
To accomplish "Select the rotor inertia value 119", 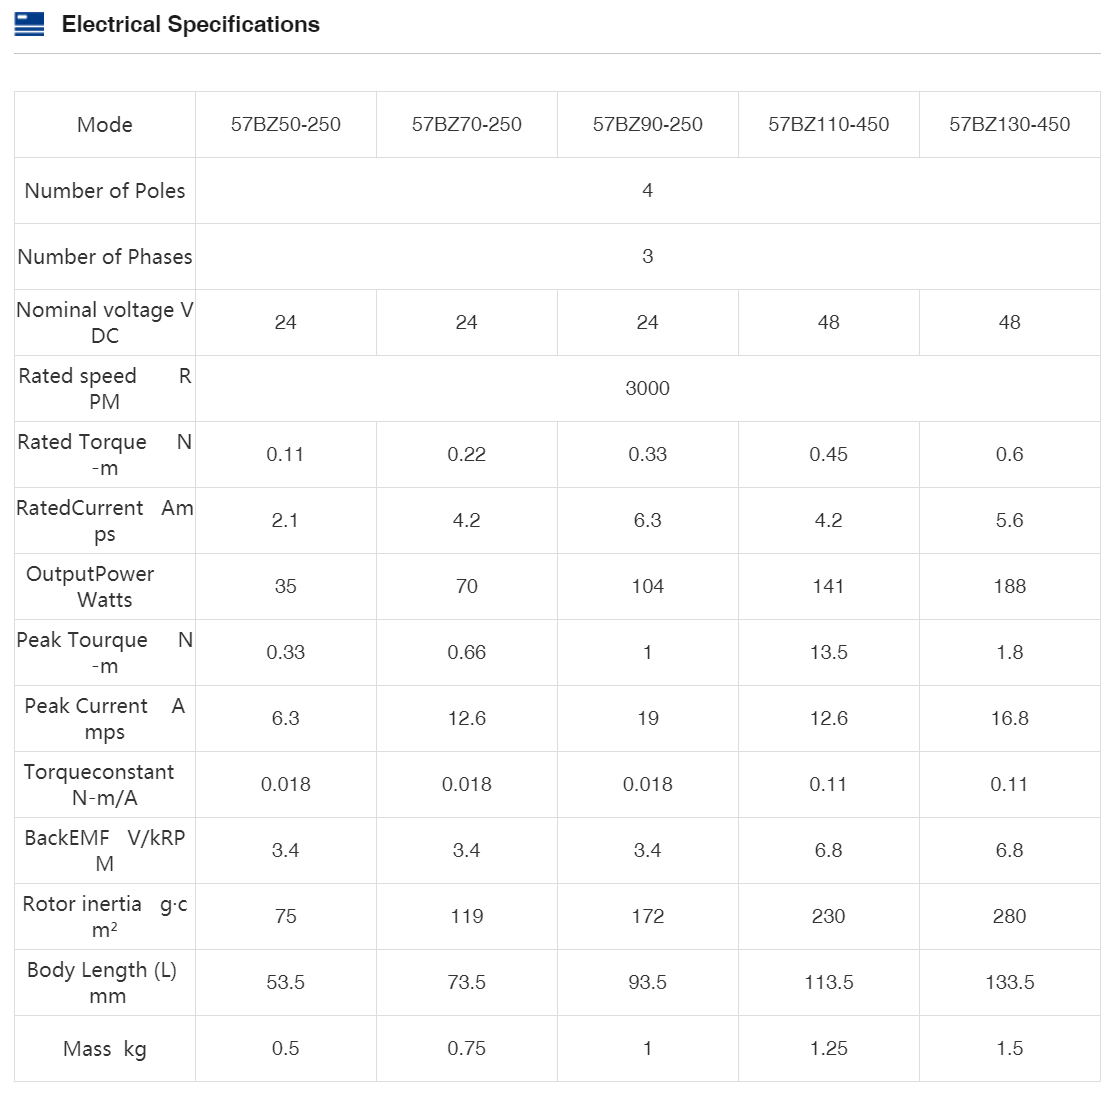I will [467, 917].
